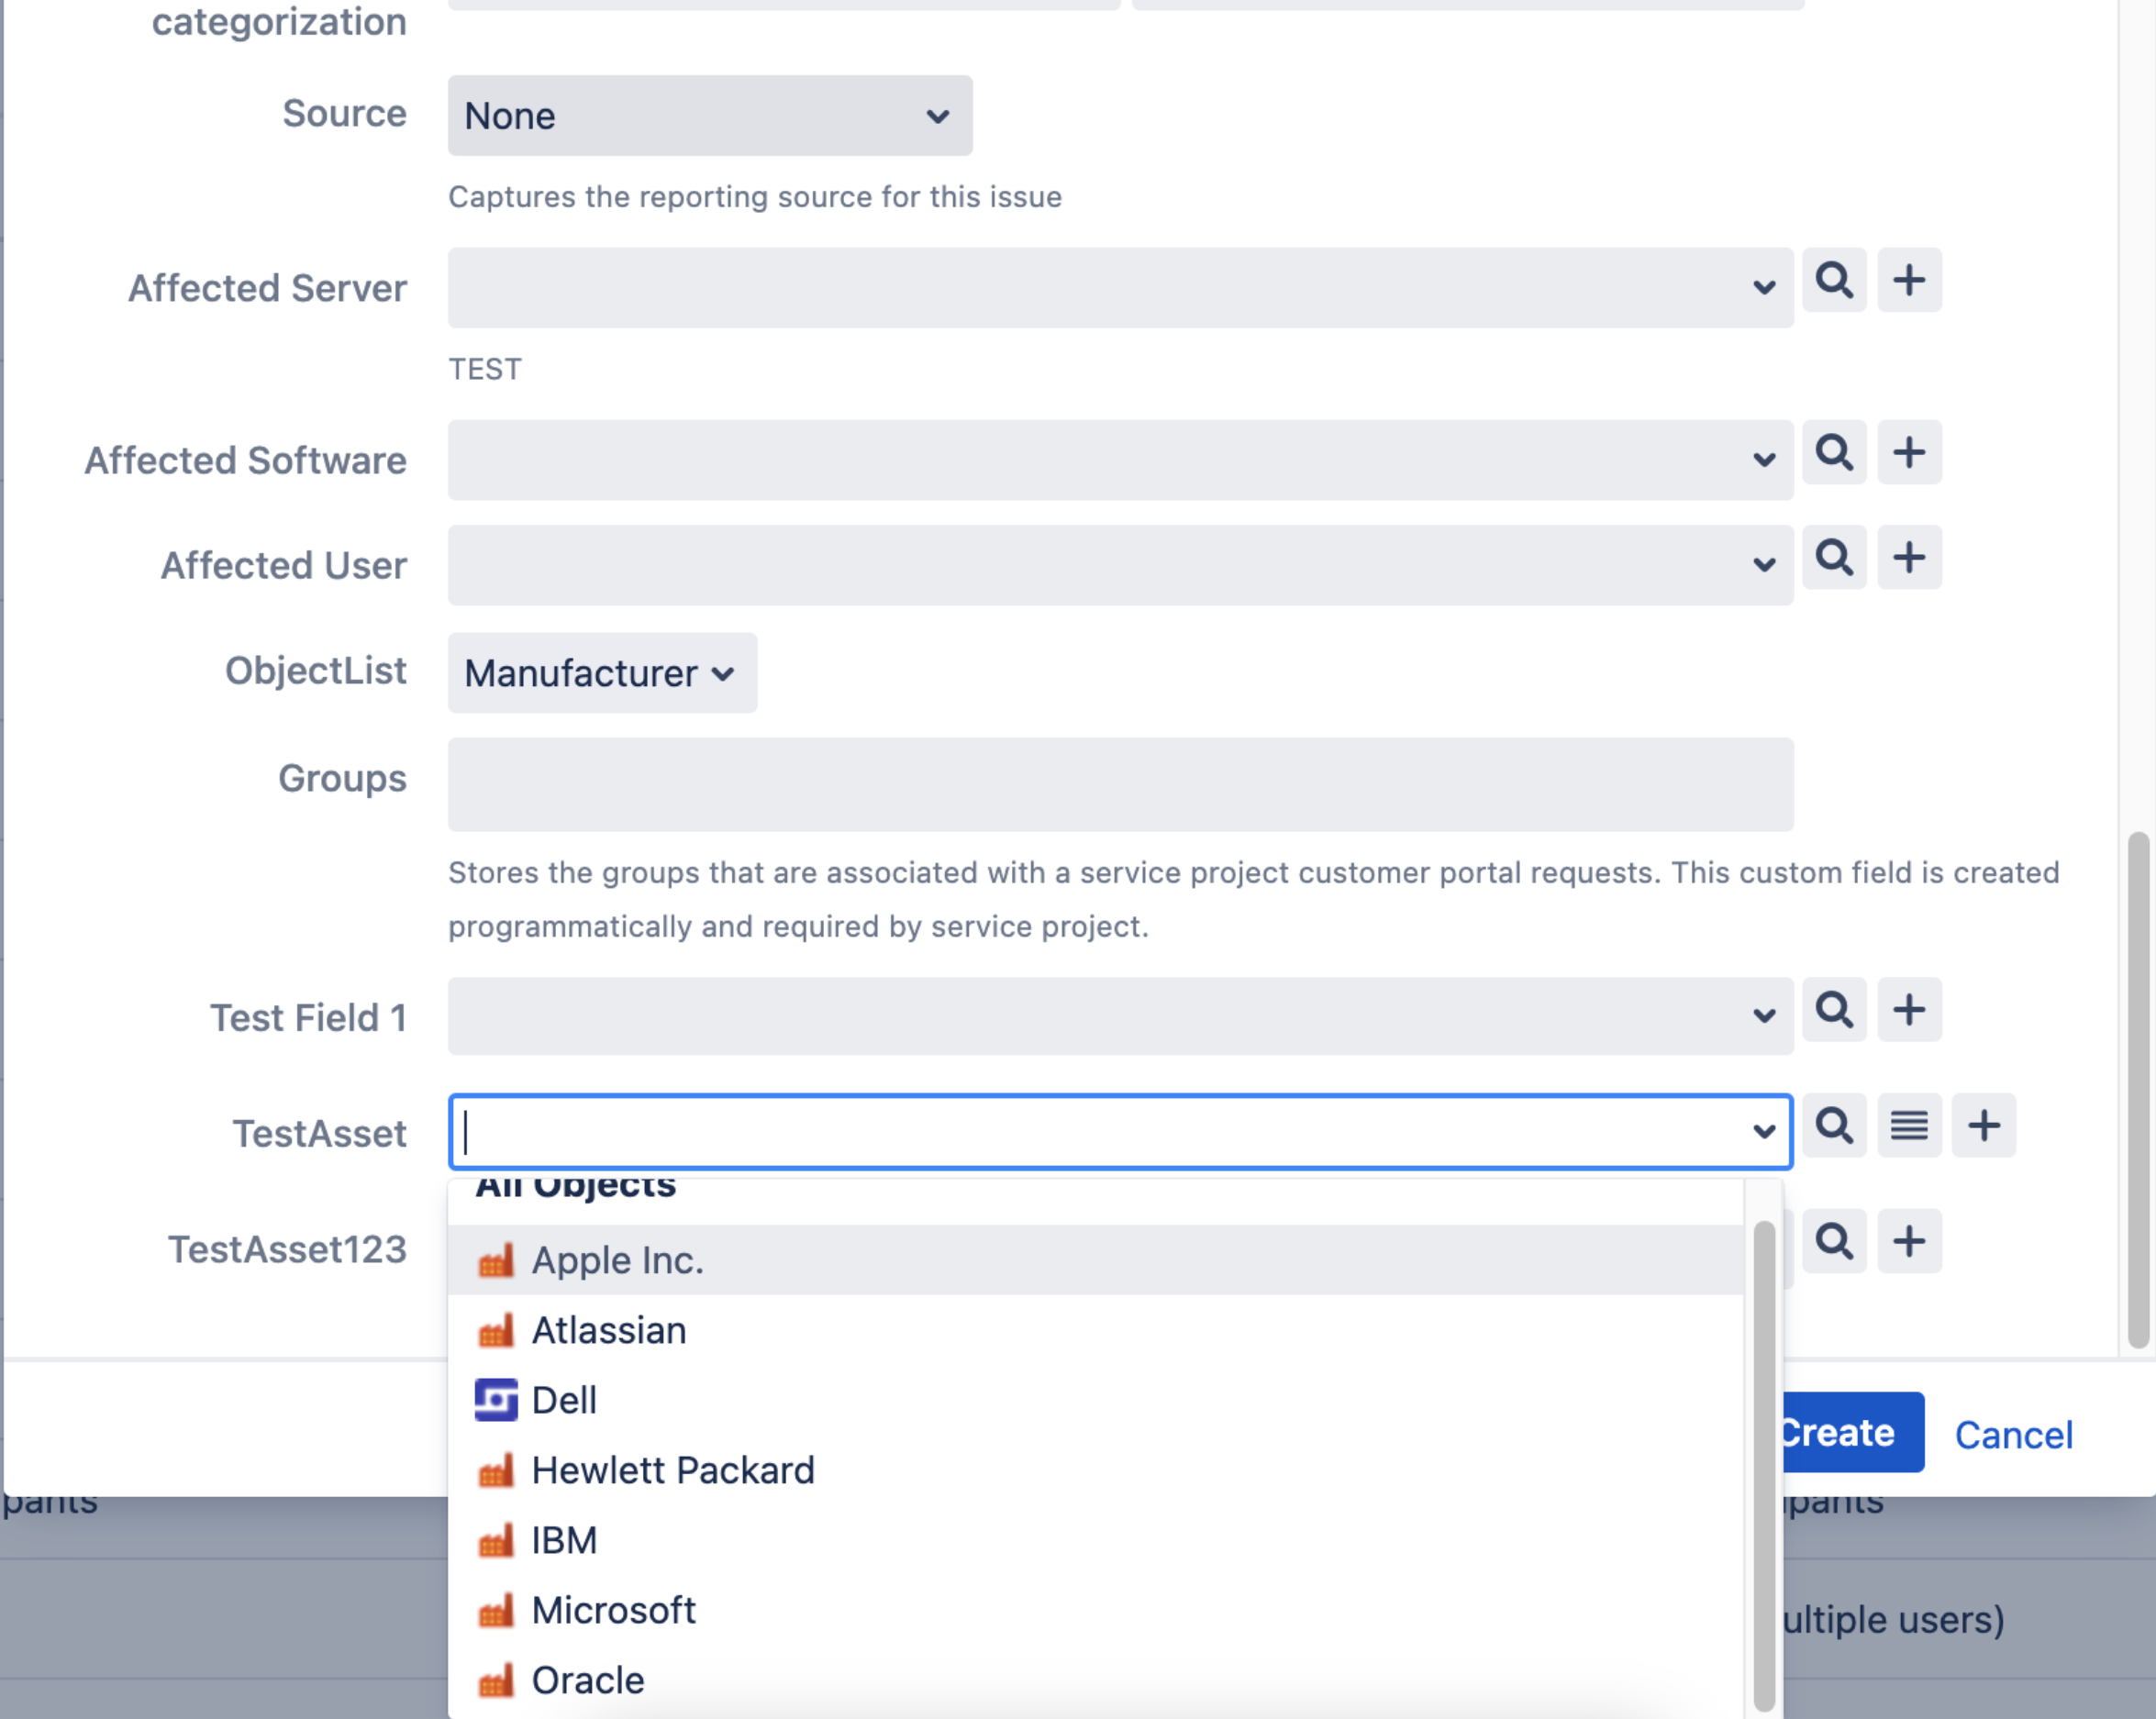
Task: Open object search for Affected Software
Action: [x=1834, y=452]
